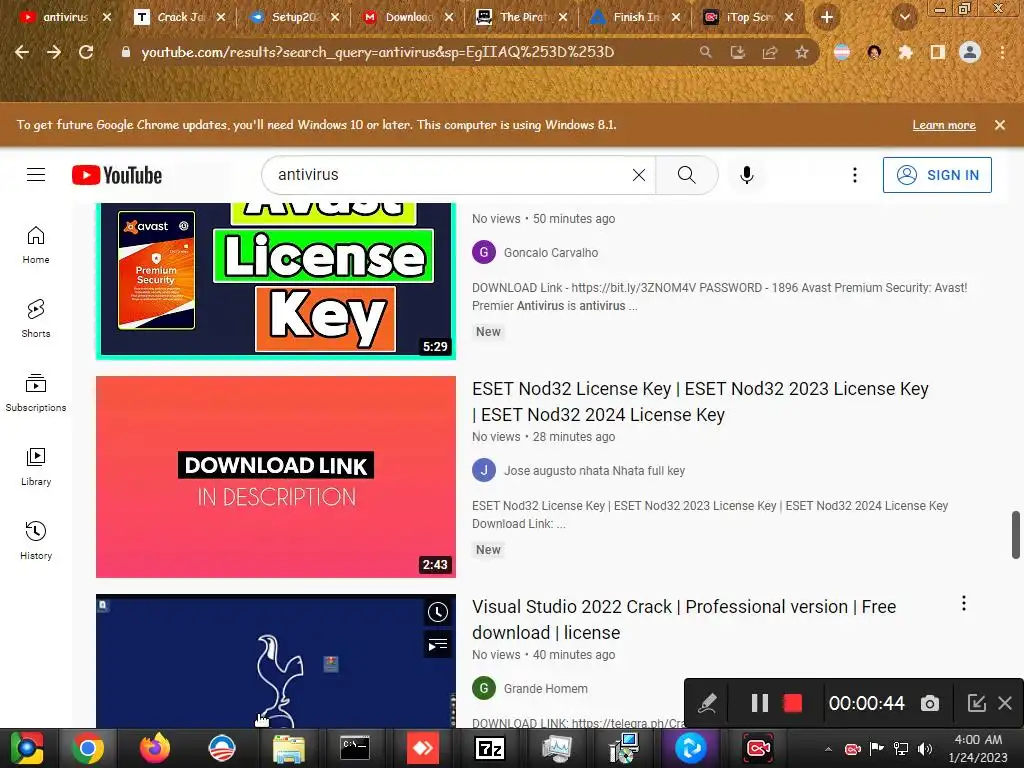
Task: Add Visual Studio video to Watch later
Action: 438,612
